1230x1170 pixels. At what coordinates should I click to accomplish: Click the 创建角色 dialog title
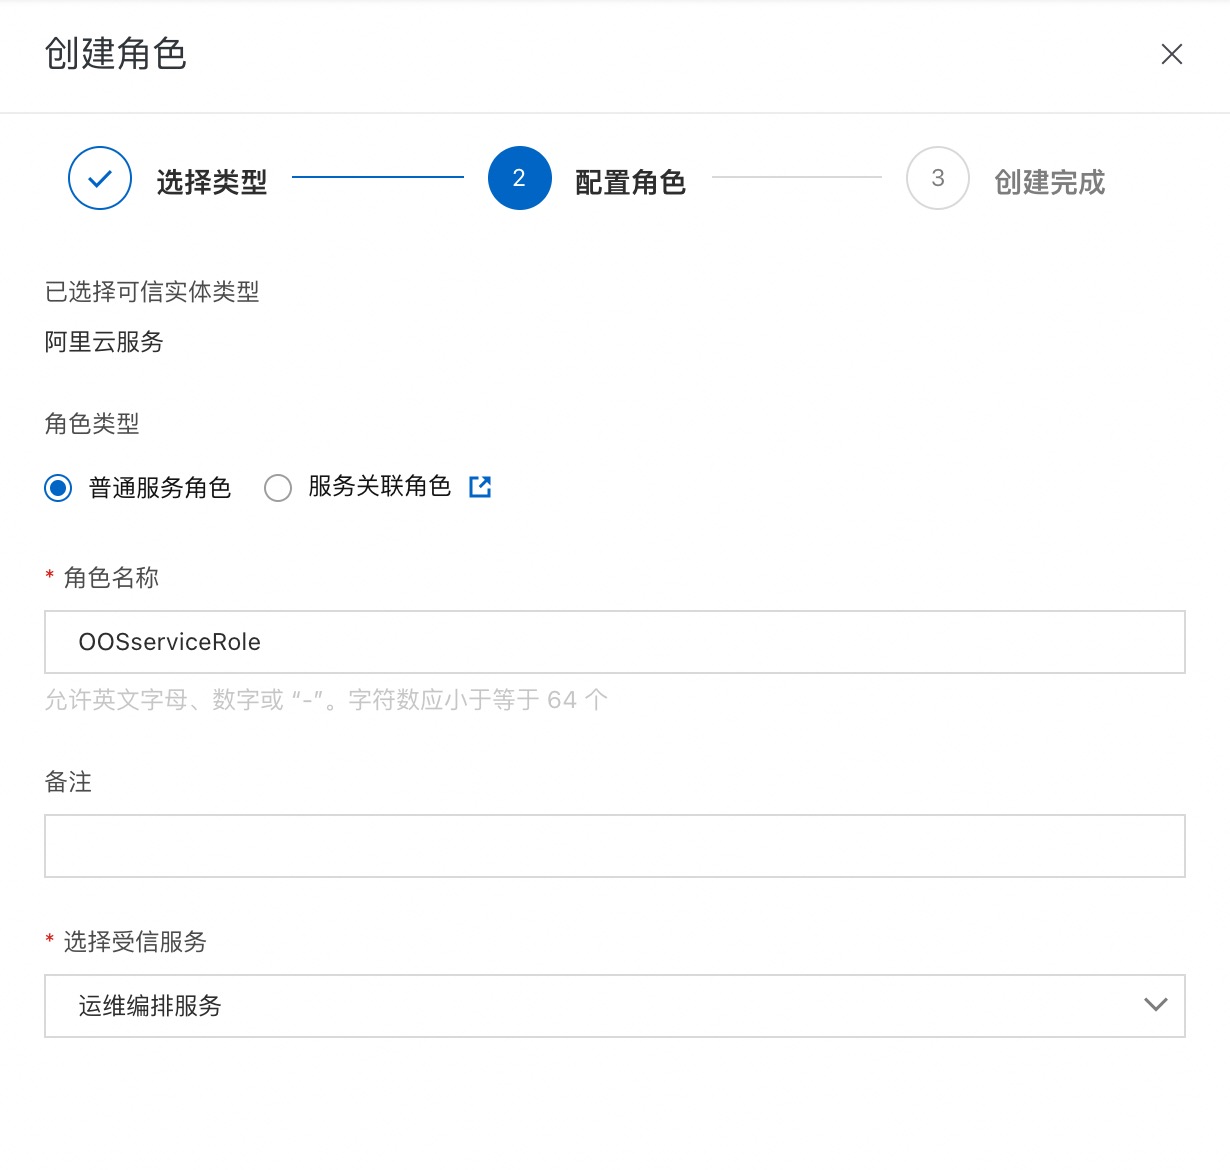coord(116,54)
